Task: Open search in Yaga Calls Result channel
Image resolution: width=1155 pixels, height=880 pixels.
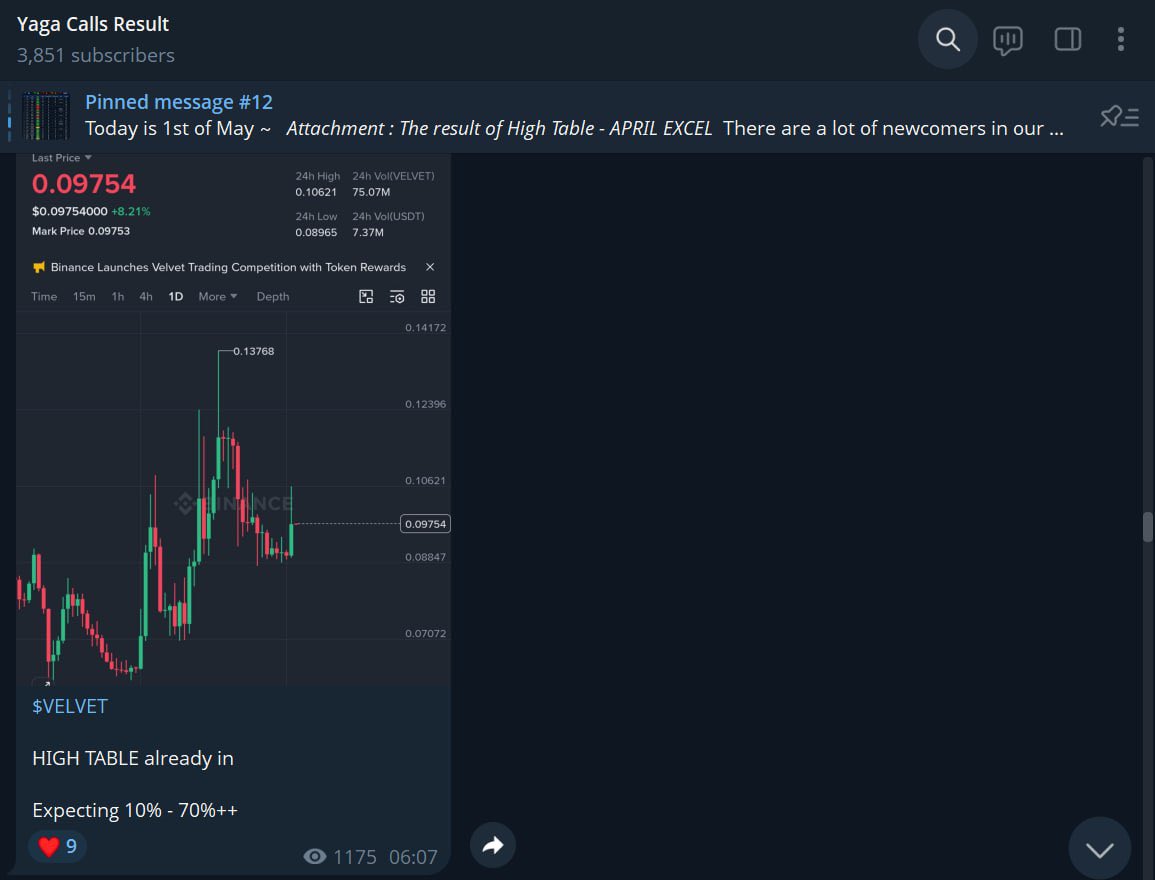Action: pyautogui.click(x=947, y=39)
